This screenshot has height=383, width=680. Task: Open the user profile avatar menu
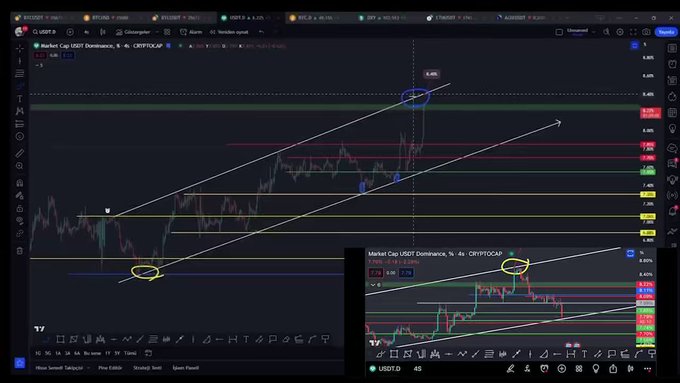coord(20,32)
